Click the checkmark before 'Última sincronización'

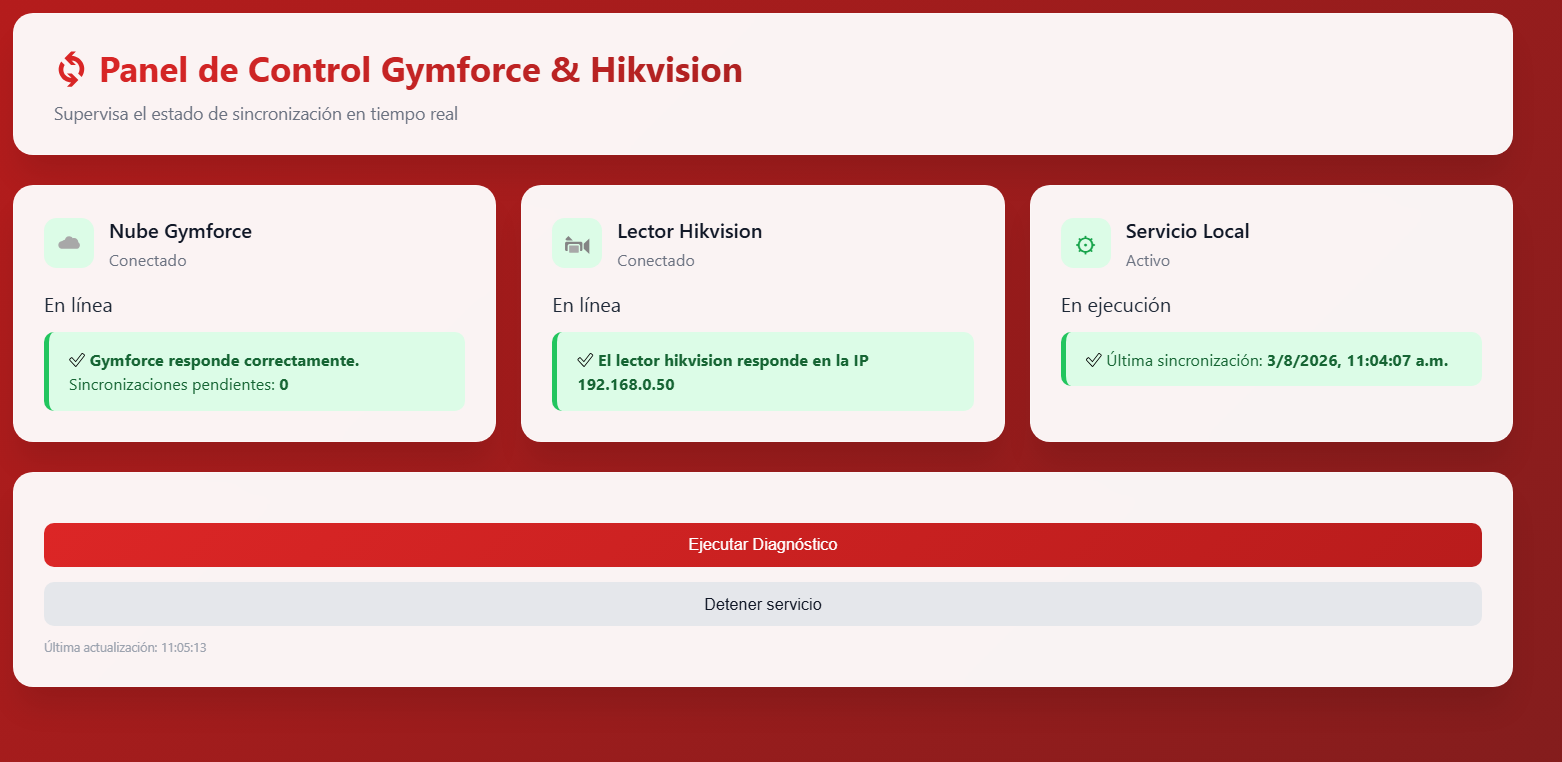tap(1094, 360)
